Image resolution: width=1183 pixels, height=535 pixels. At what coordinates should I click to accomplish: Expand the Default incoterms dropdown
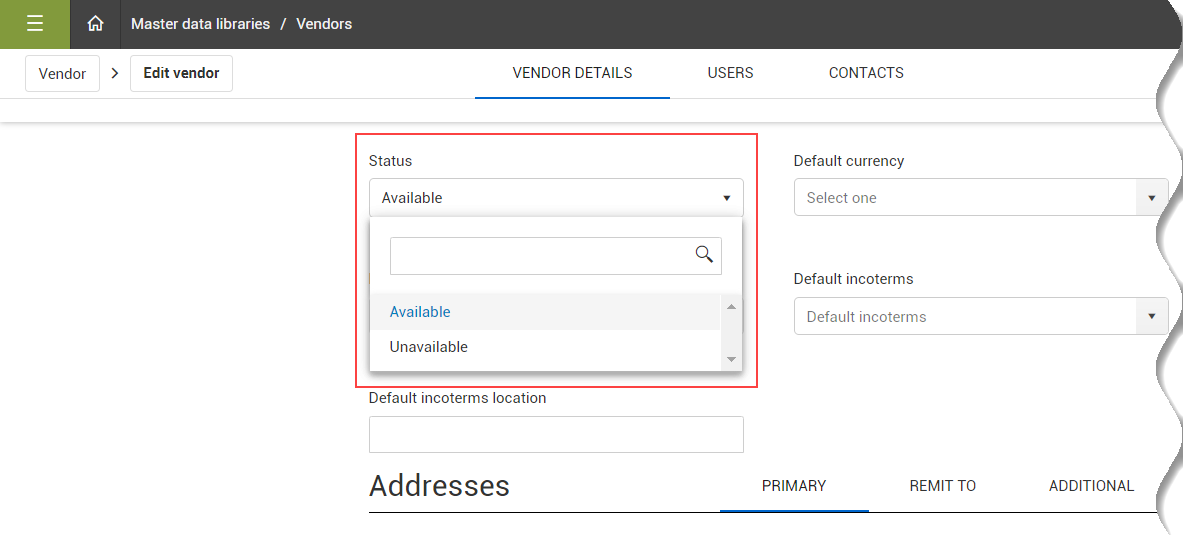tap(1152, 317)
